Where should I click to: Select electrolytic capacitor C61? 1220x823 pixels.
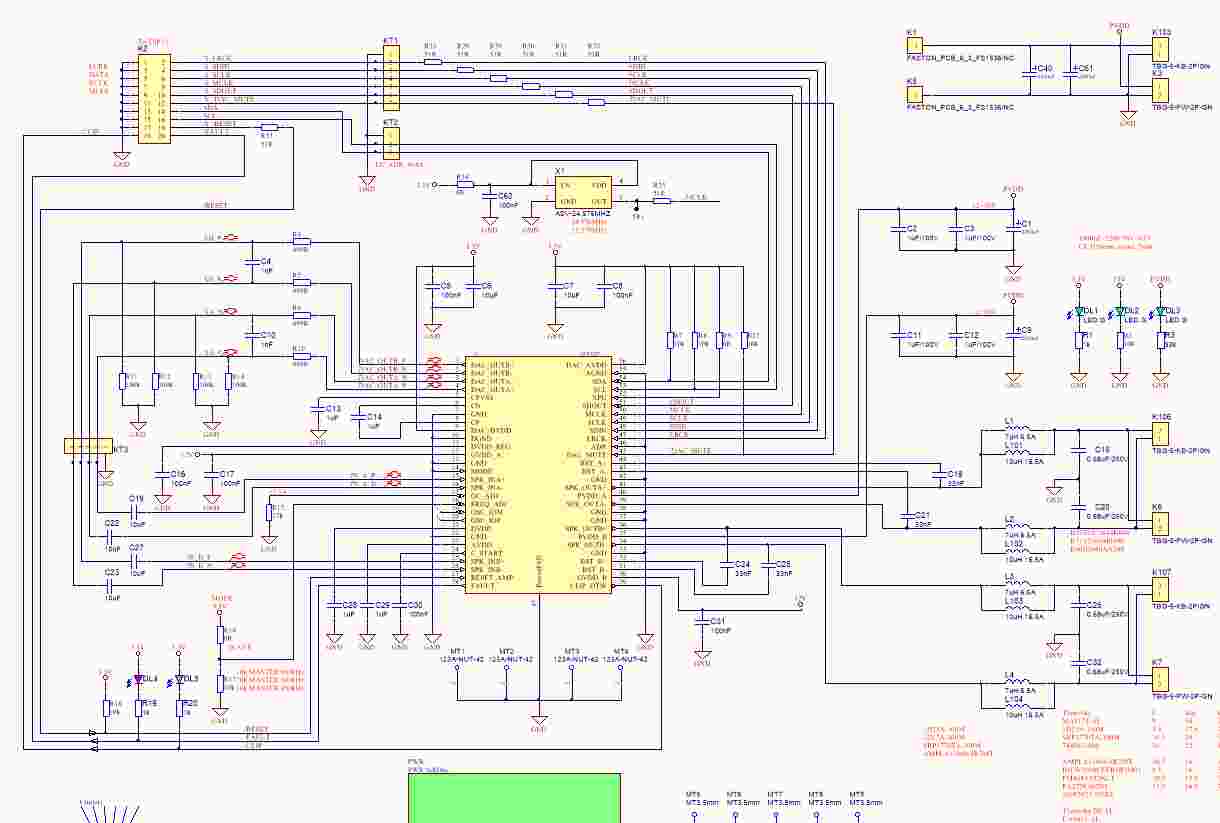point(1071,72)
